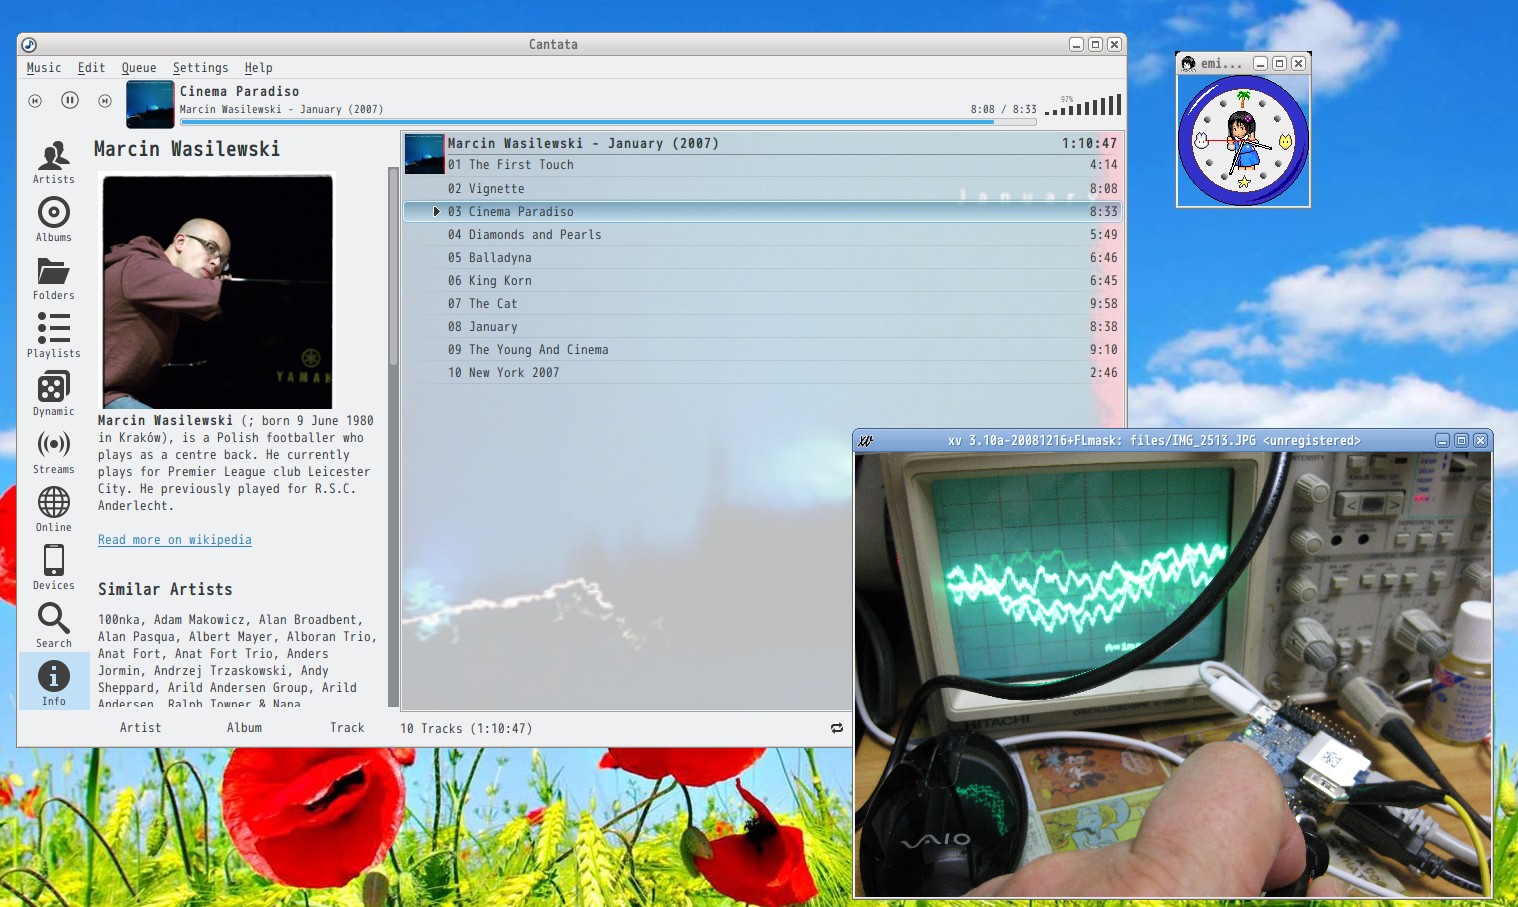Open the Playlists sidebar section
This screenshot has width=1518, height=907.
click(x=53, y=335)
